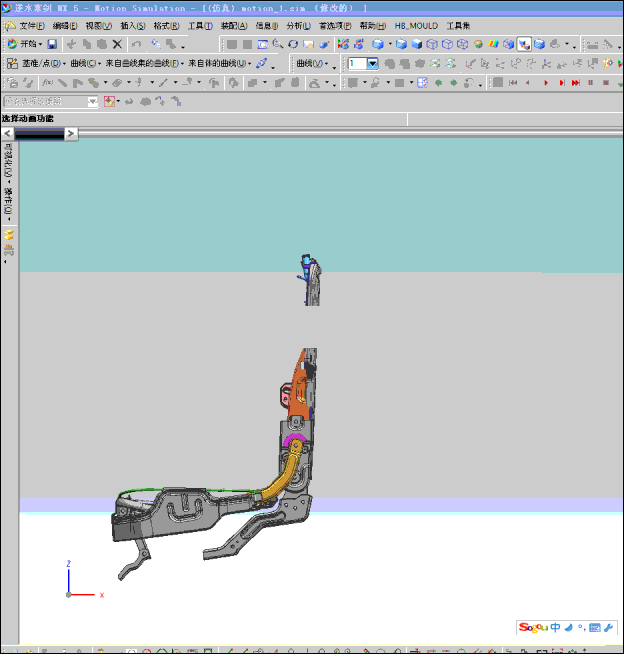Open the 帮助(H) menu
This screenshot has height=654, width=624.
(372, 26)
